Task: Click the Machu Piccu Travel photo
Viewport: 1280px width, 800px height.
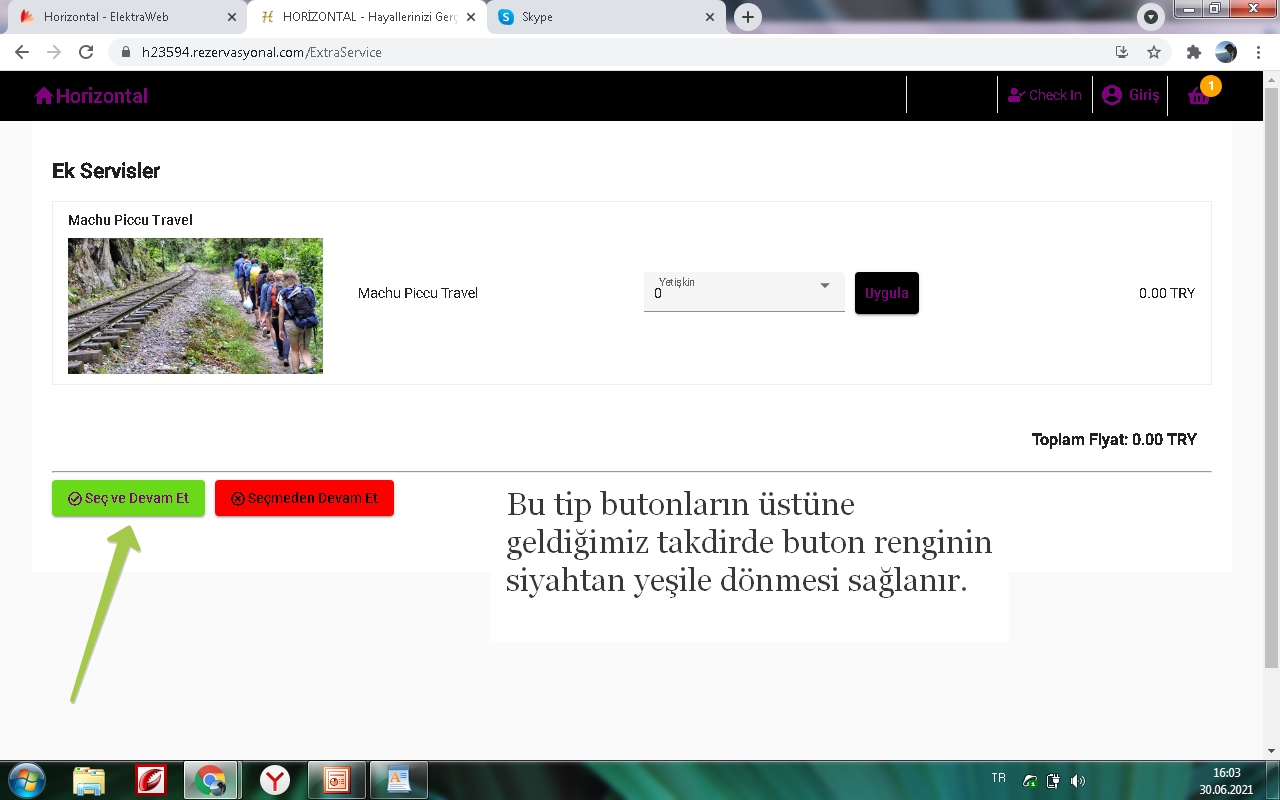Action: (x=195, y=306)
